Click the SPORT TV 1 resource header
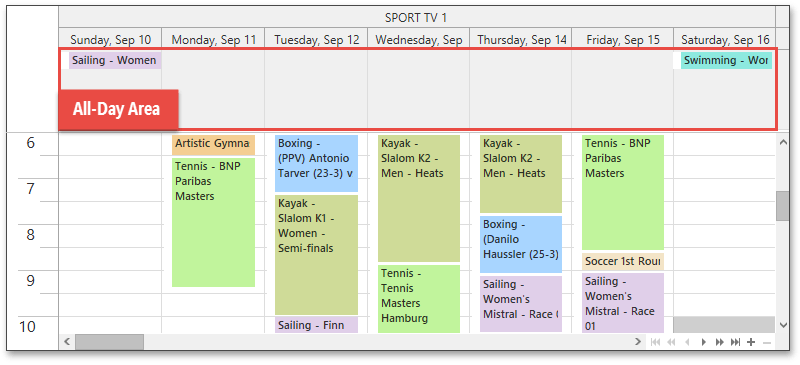Viewport: 800px width, 365px height. click(416, 17)
